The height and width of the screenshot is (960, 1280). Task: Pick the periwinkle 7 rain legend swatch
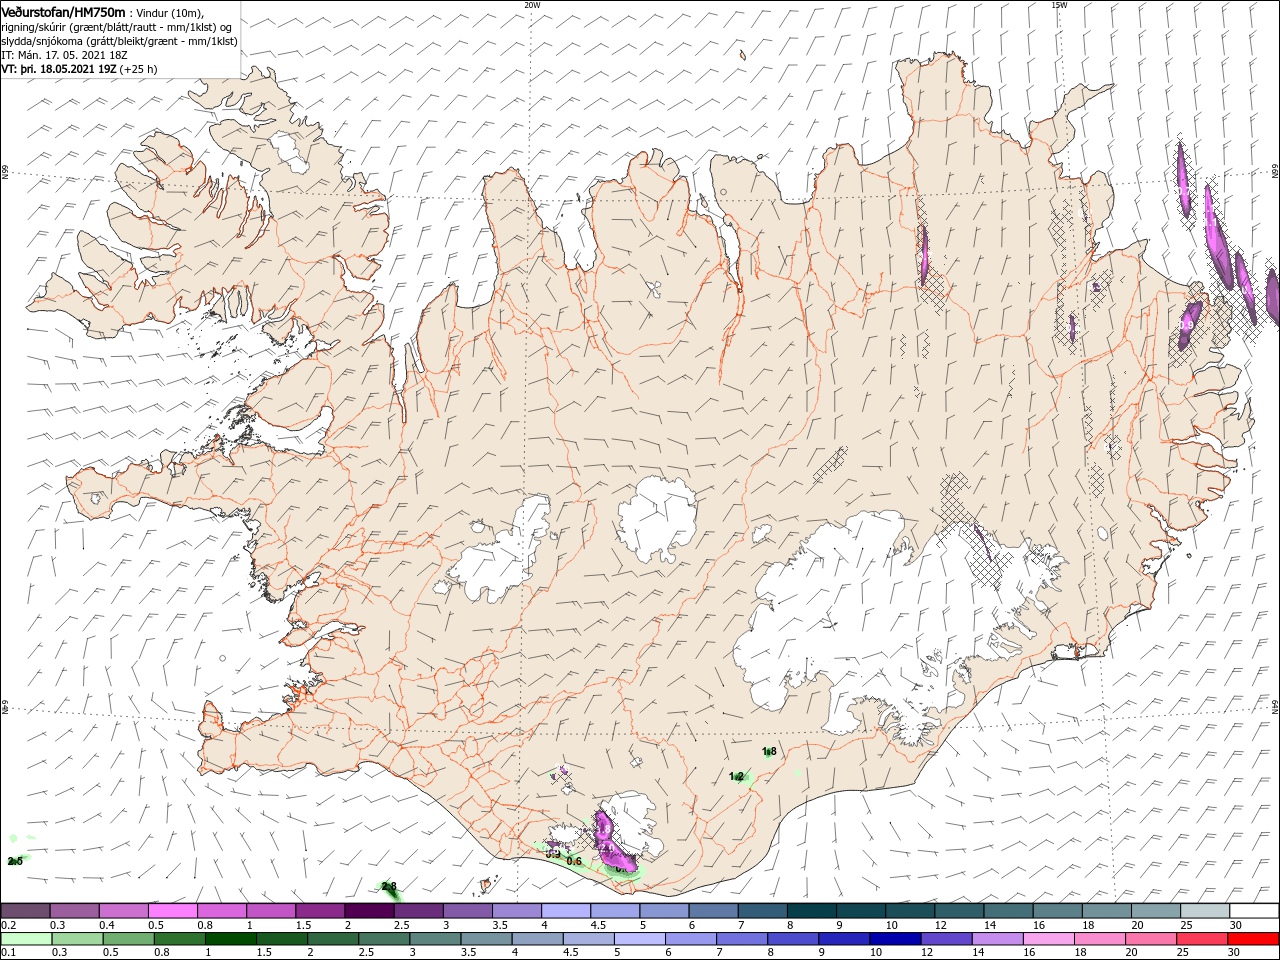coord(742,939)
